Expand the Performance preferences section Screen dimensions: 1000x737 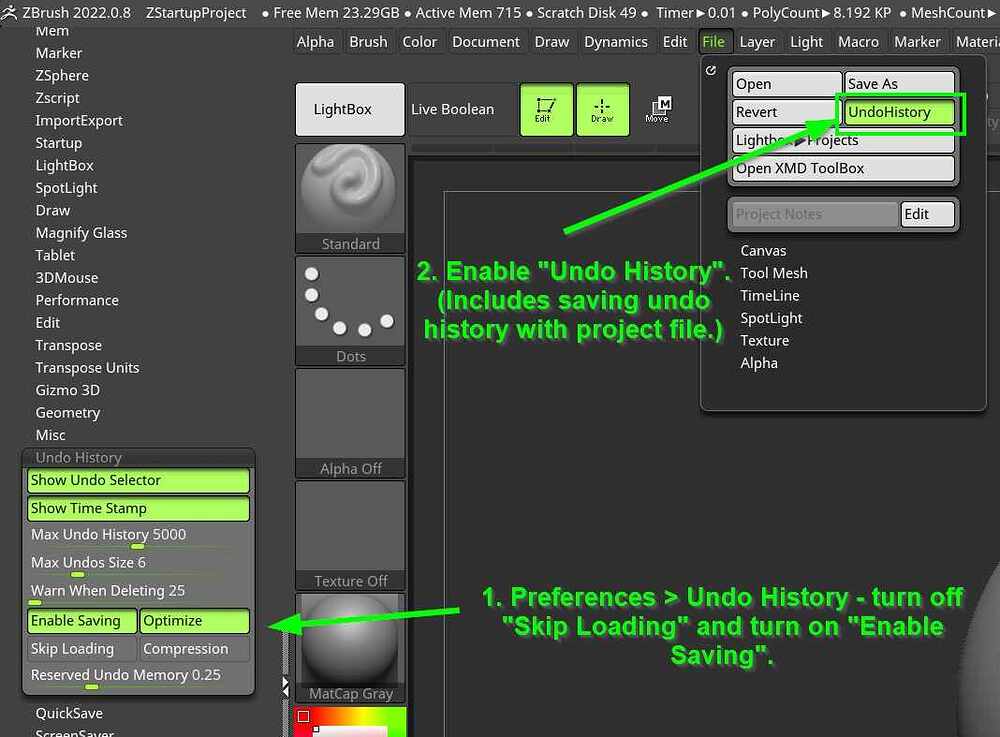(x=77, y=300)
